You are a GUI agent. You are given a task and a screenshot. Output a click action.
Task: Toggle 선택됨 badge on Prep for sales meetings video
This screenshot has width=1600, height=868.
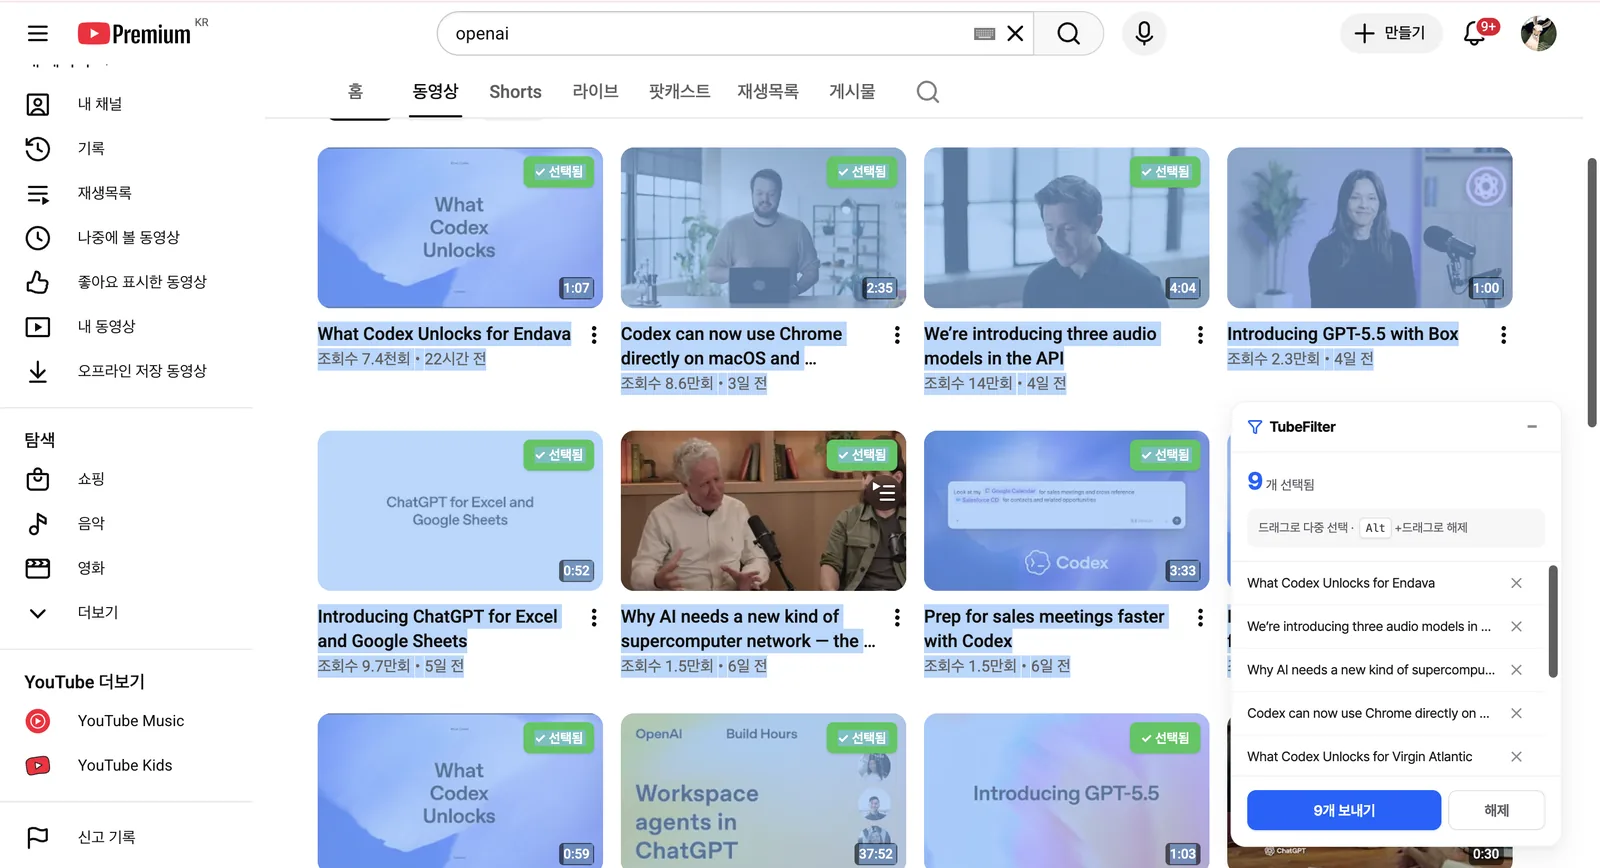[1165, 455]
